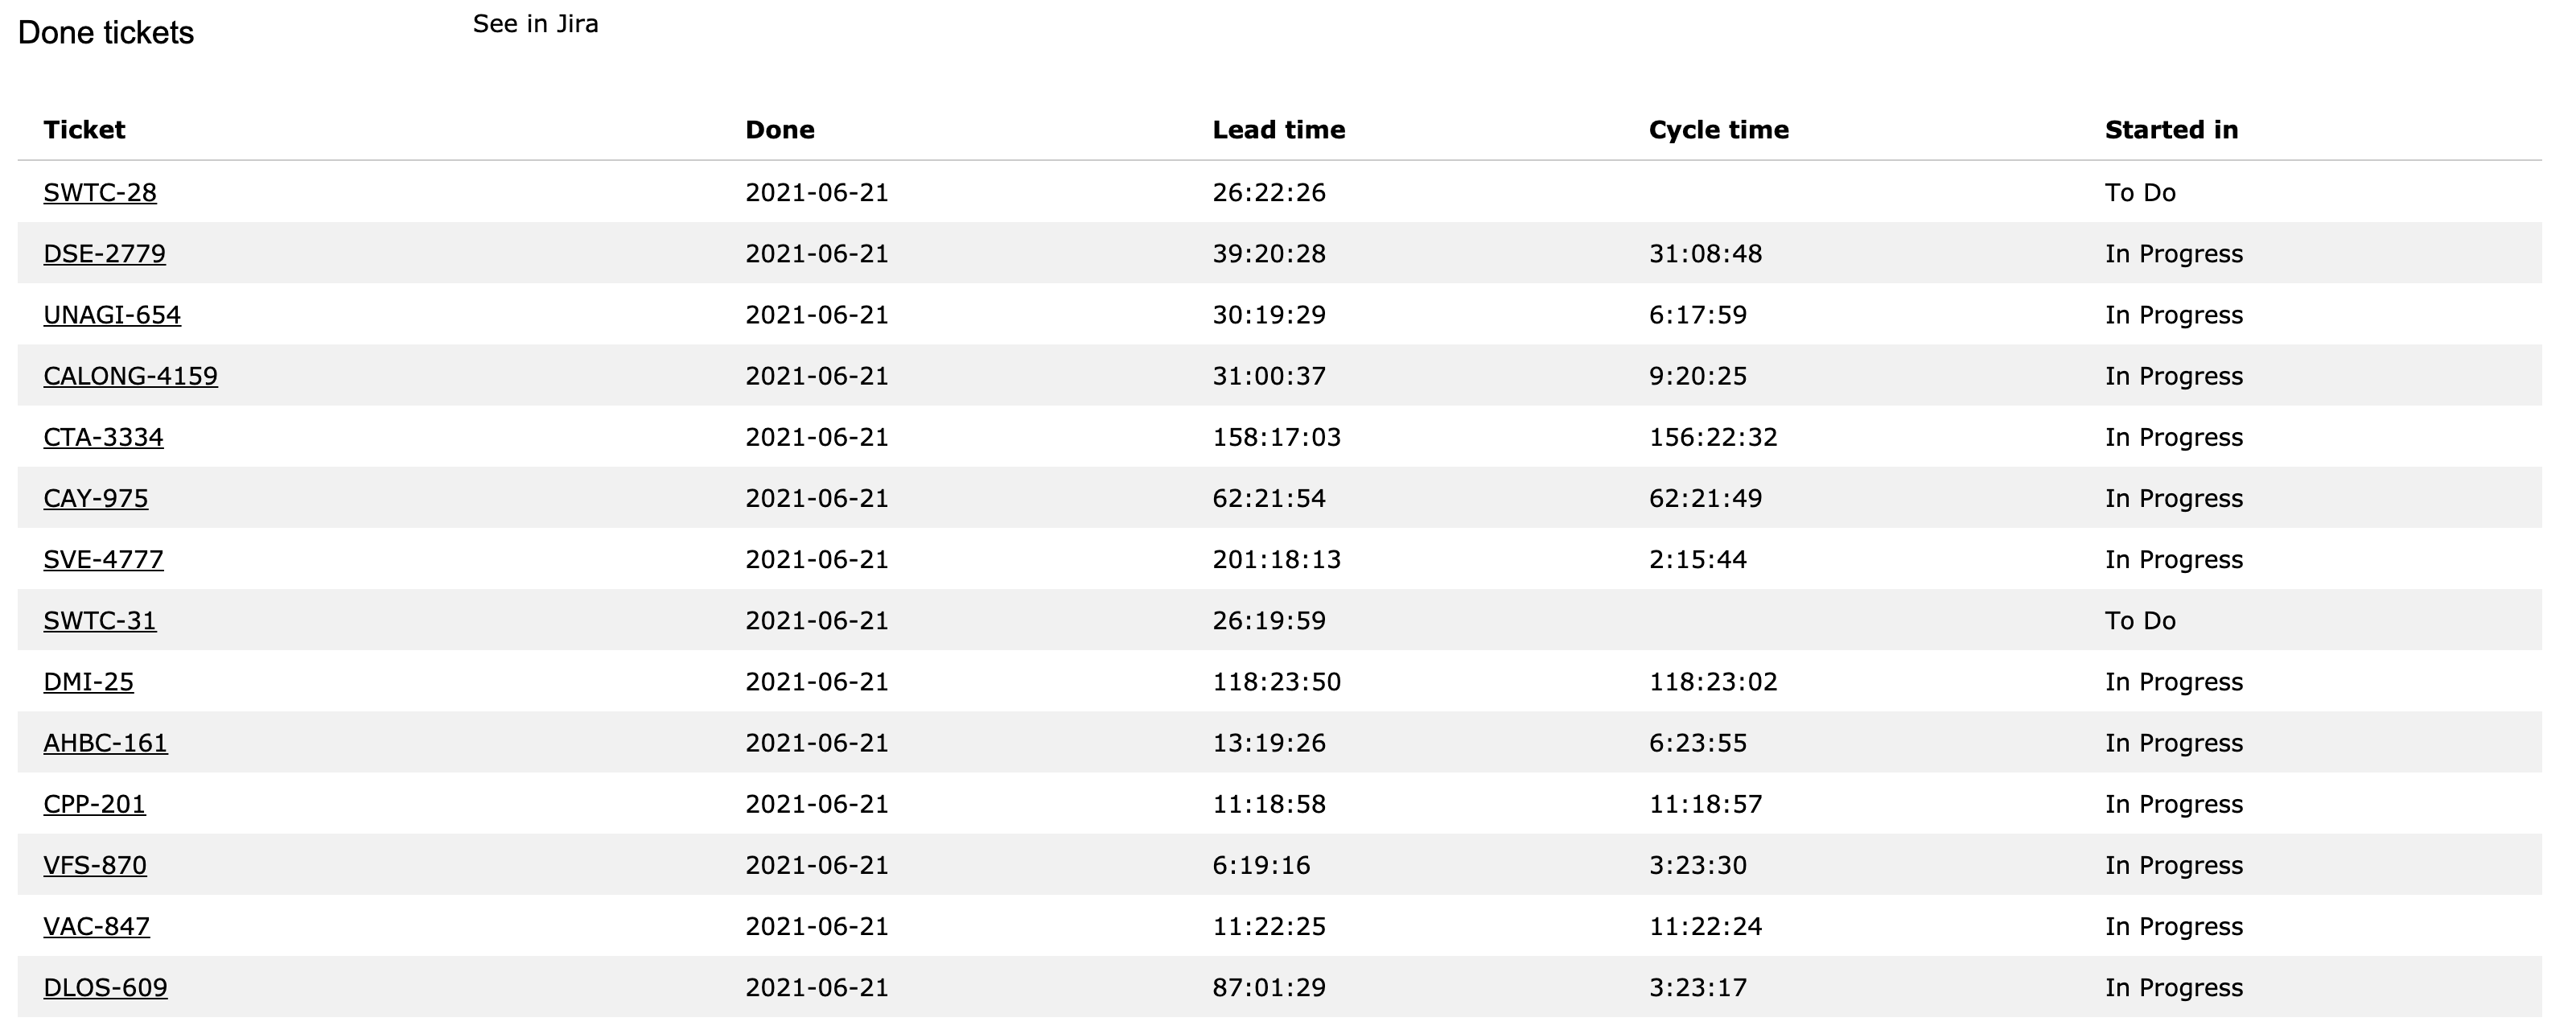Open ticket DSE-2779

tap(104, 253)
